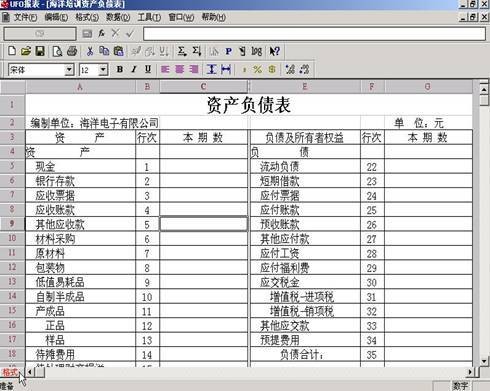
Task: Click vertical scrollbar up arrow
Action: pos(484,89)
